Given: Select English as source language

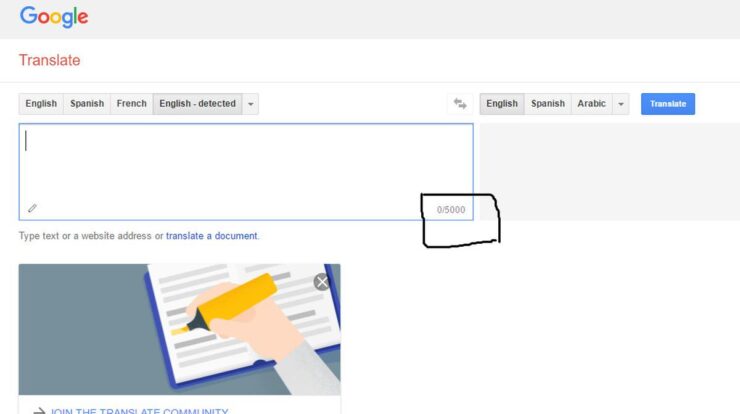Looking at the screenshot, I should point(41,104).
